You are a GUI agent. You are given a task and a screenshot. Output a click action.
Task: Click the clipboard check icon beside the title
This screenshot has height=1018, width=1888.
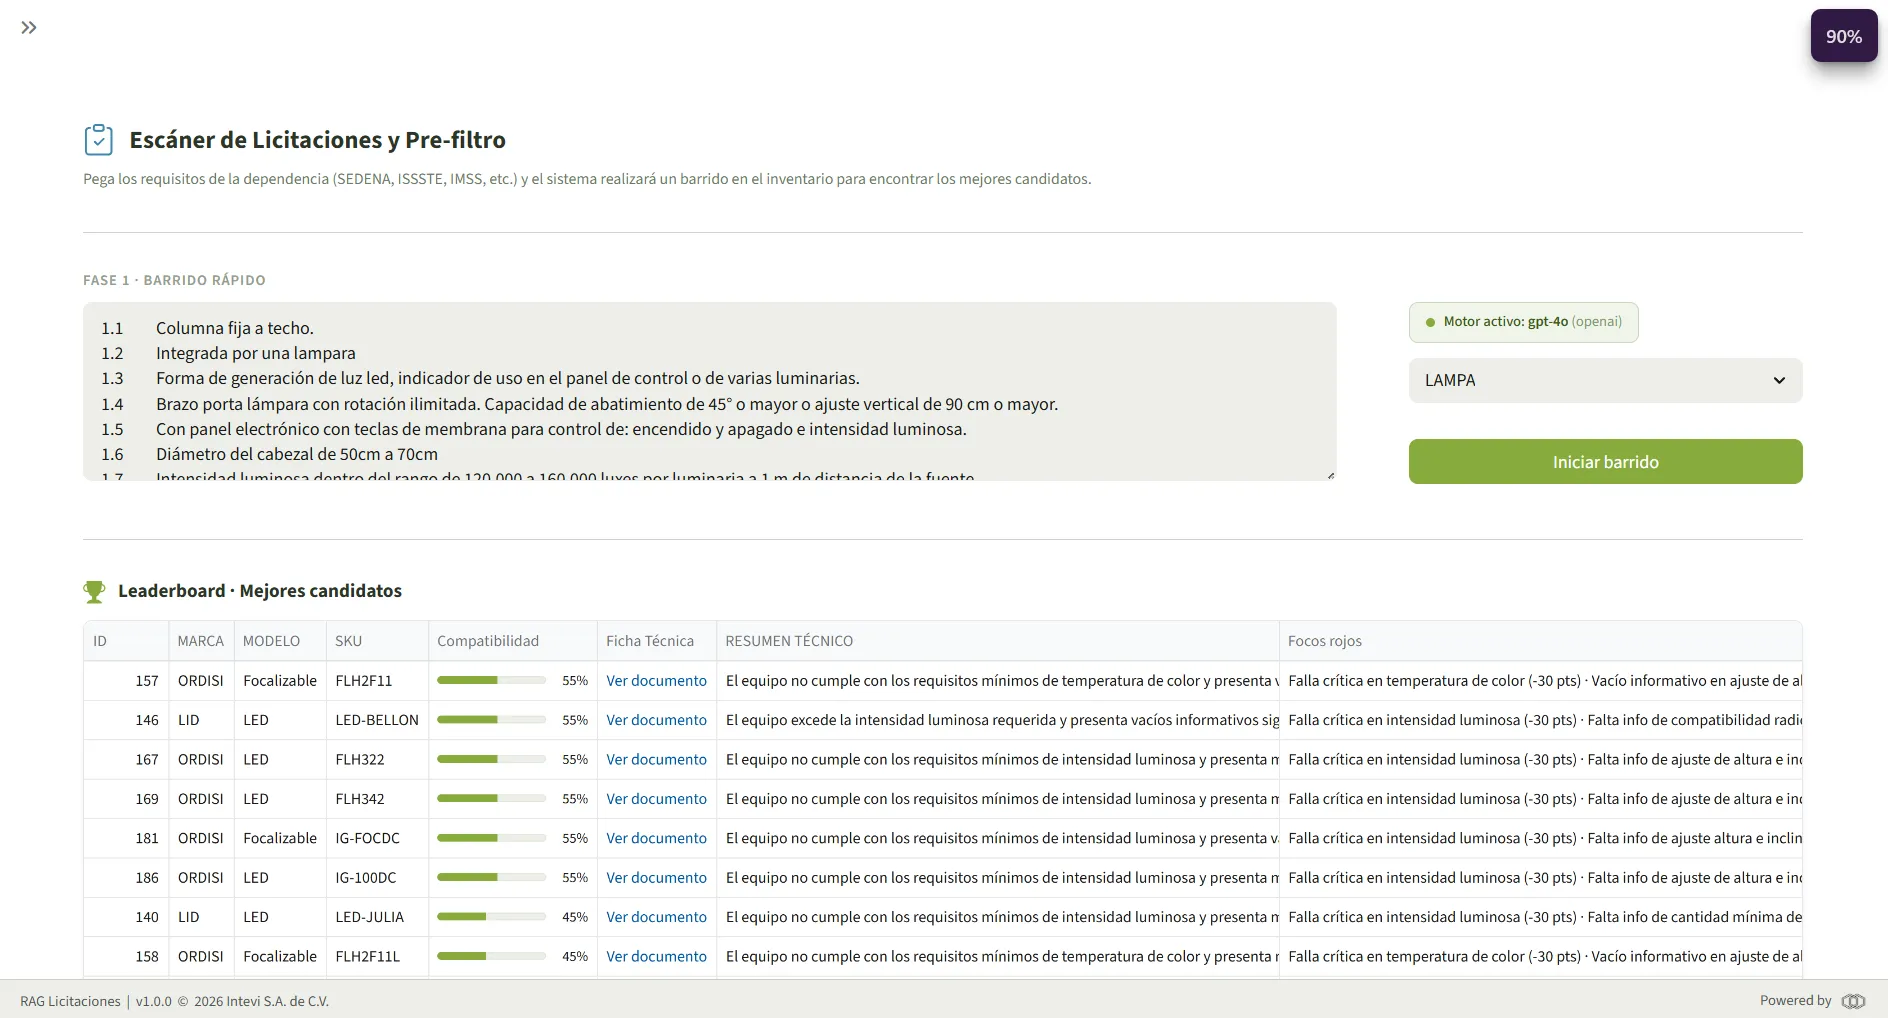point(98,139)
